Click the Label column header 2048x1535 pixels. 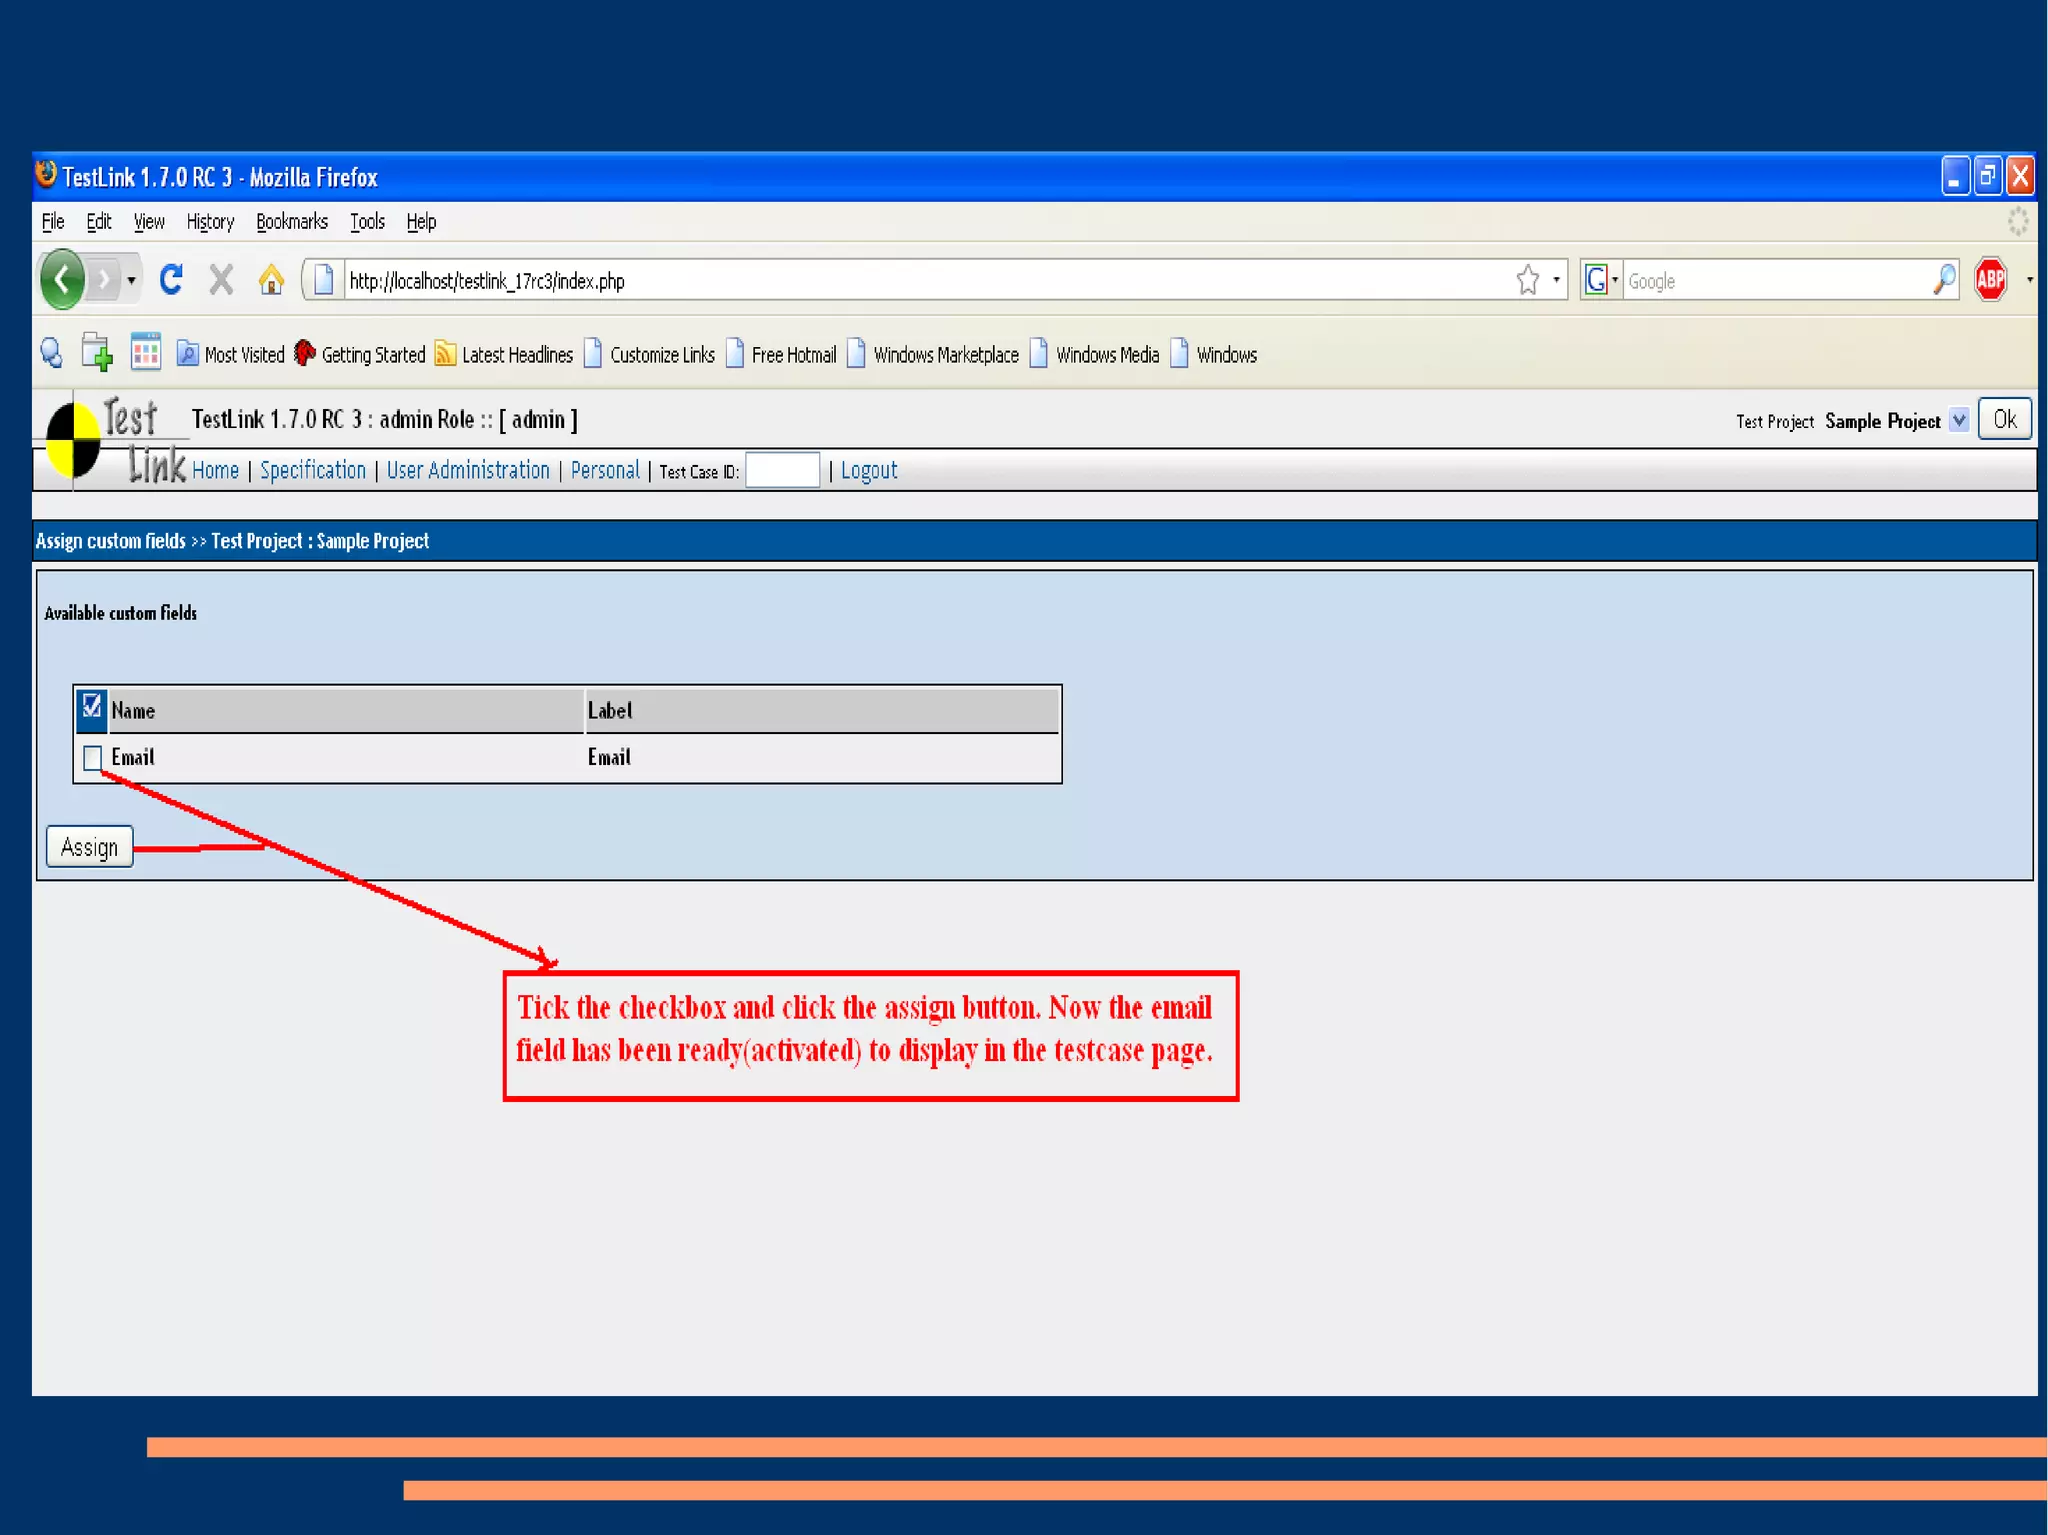pyautogui.click(x=822, y=710)
